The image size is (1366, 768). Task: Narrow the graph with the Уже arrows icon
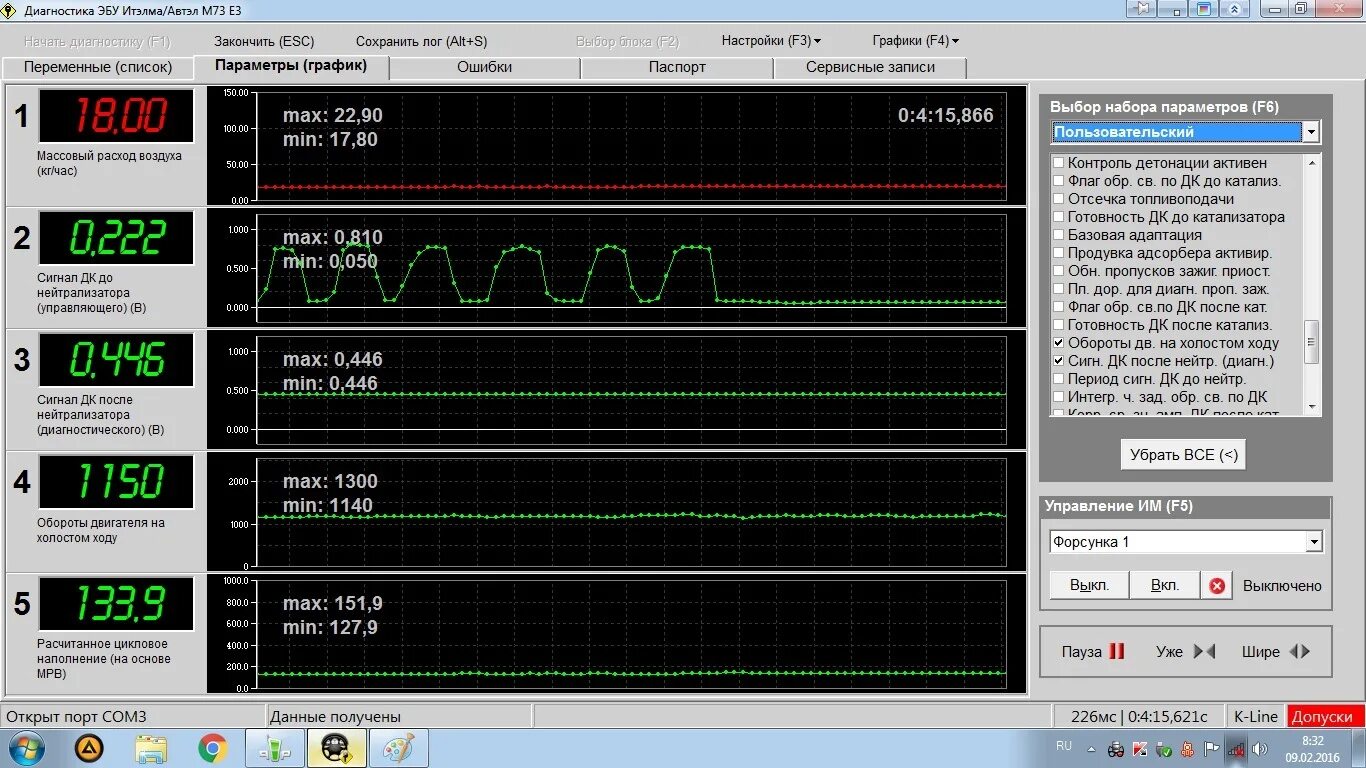coord(1205,651)
